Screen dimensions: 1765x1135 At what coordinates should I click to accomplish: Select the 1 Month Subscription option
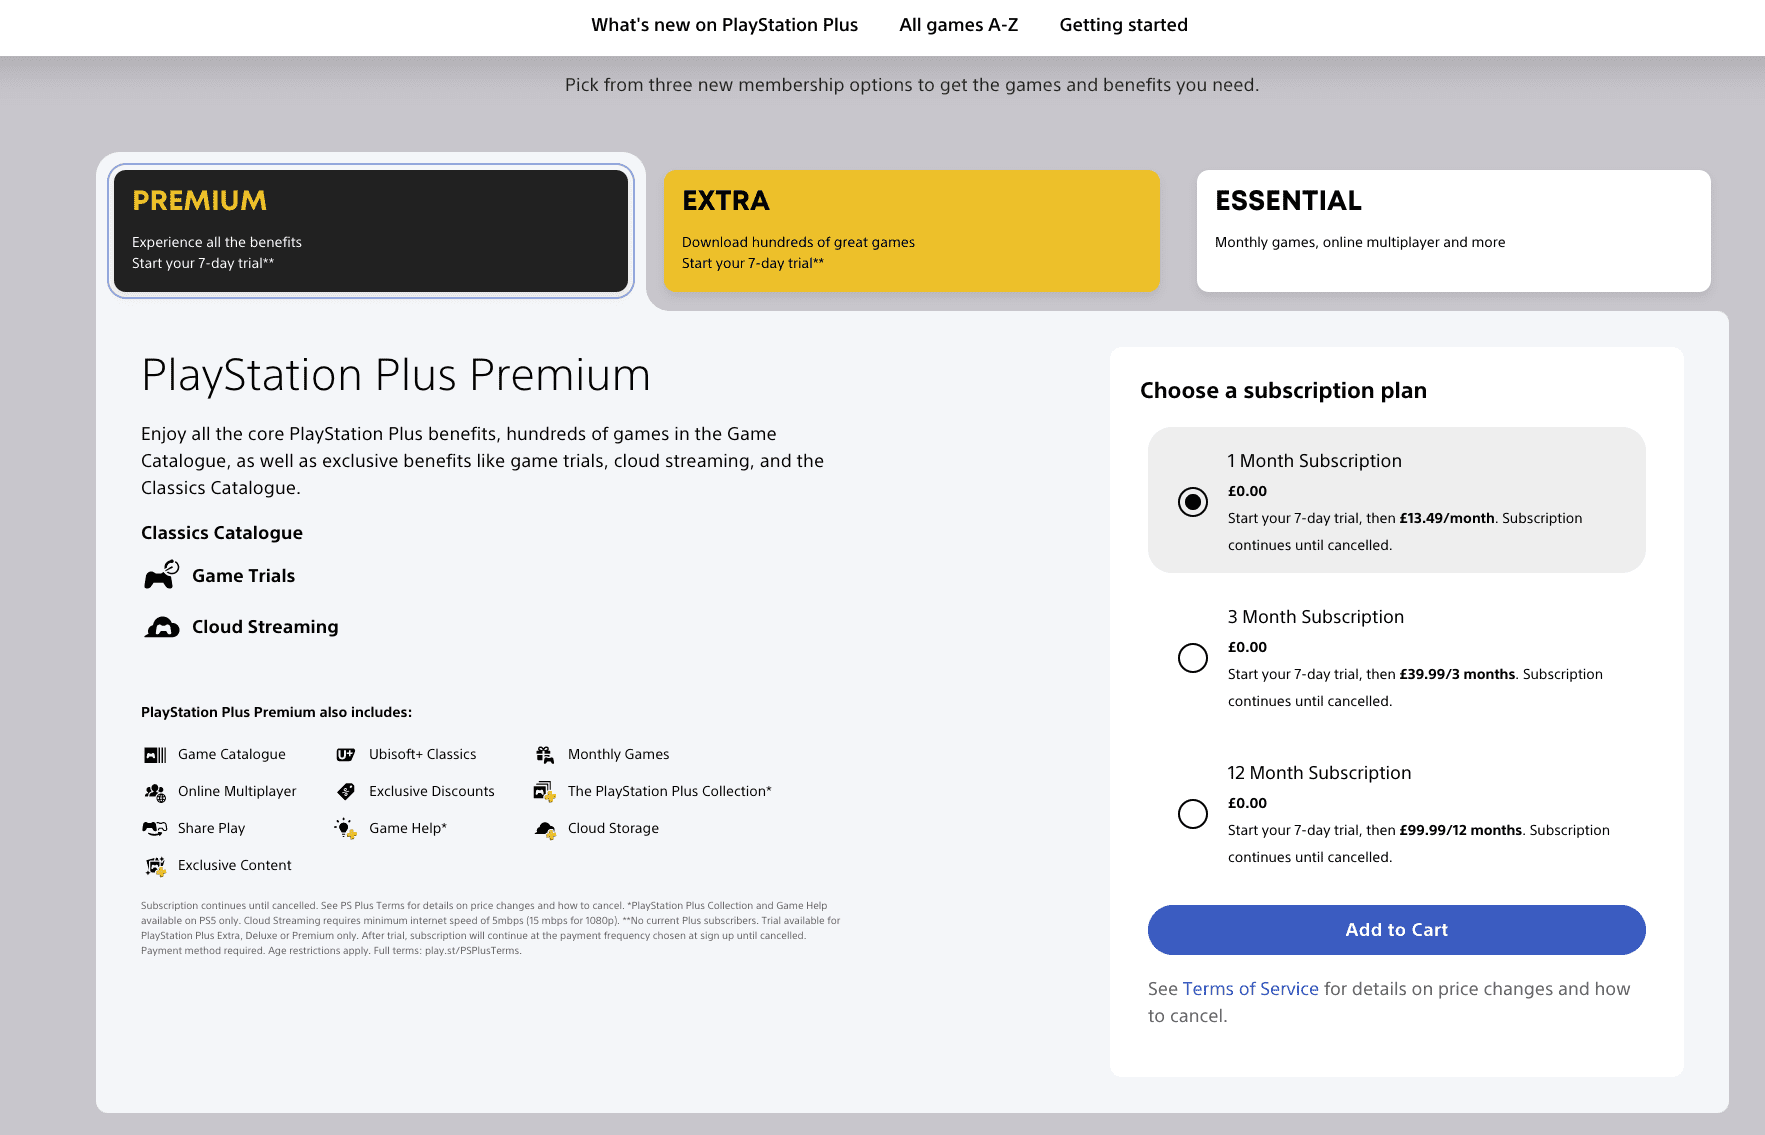tap(1193, 503)
